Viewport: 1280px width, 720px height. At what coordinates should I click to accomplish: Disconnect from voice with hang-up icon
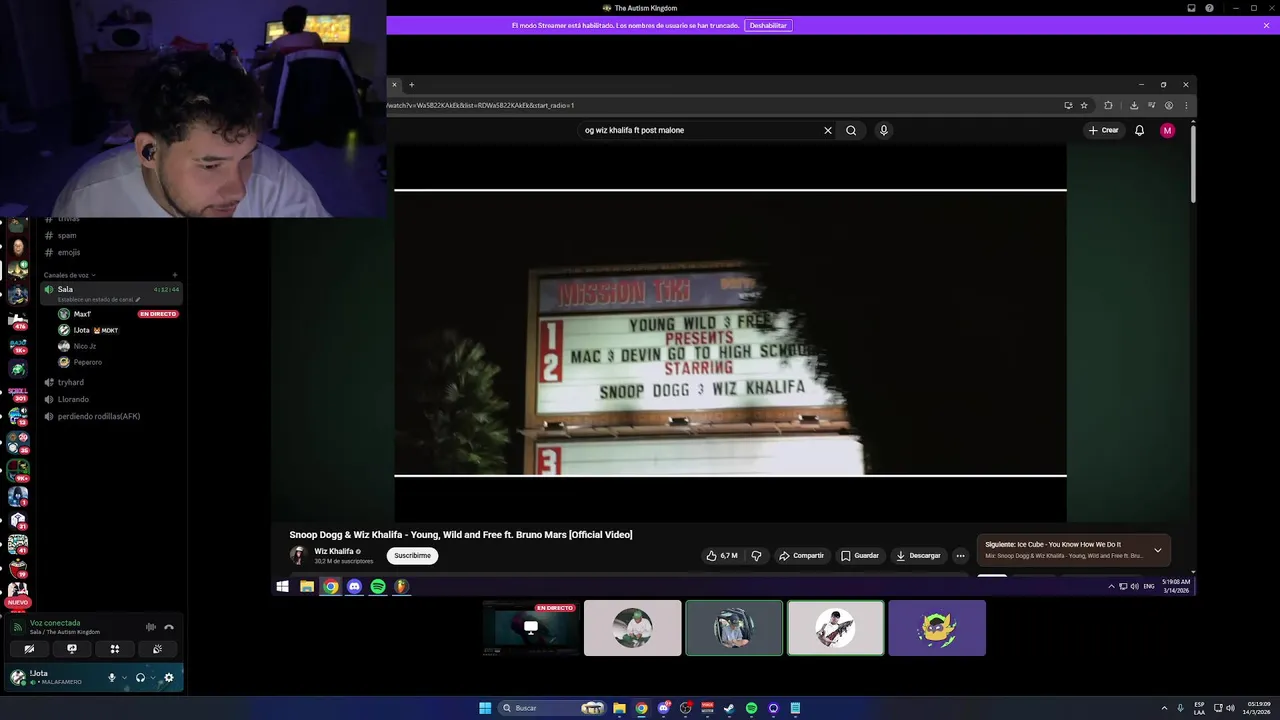click(x=169, y=627)
